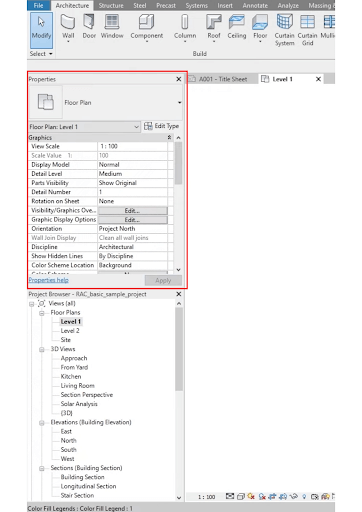Click Edit for Graphic Display Options

coord(133,220)
